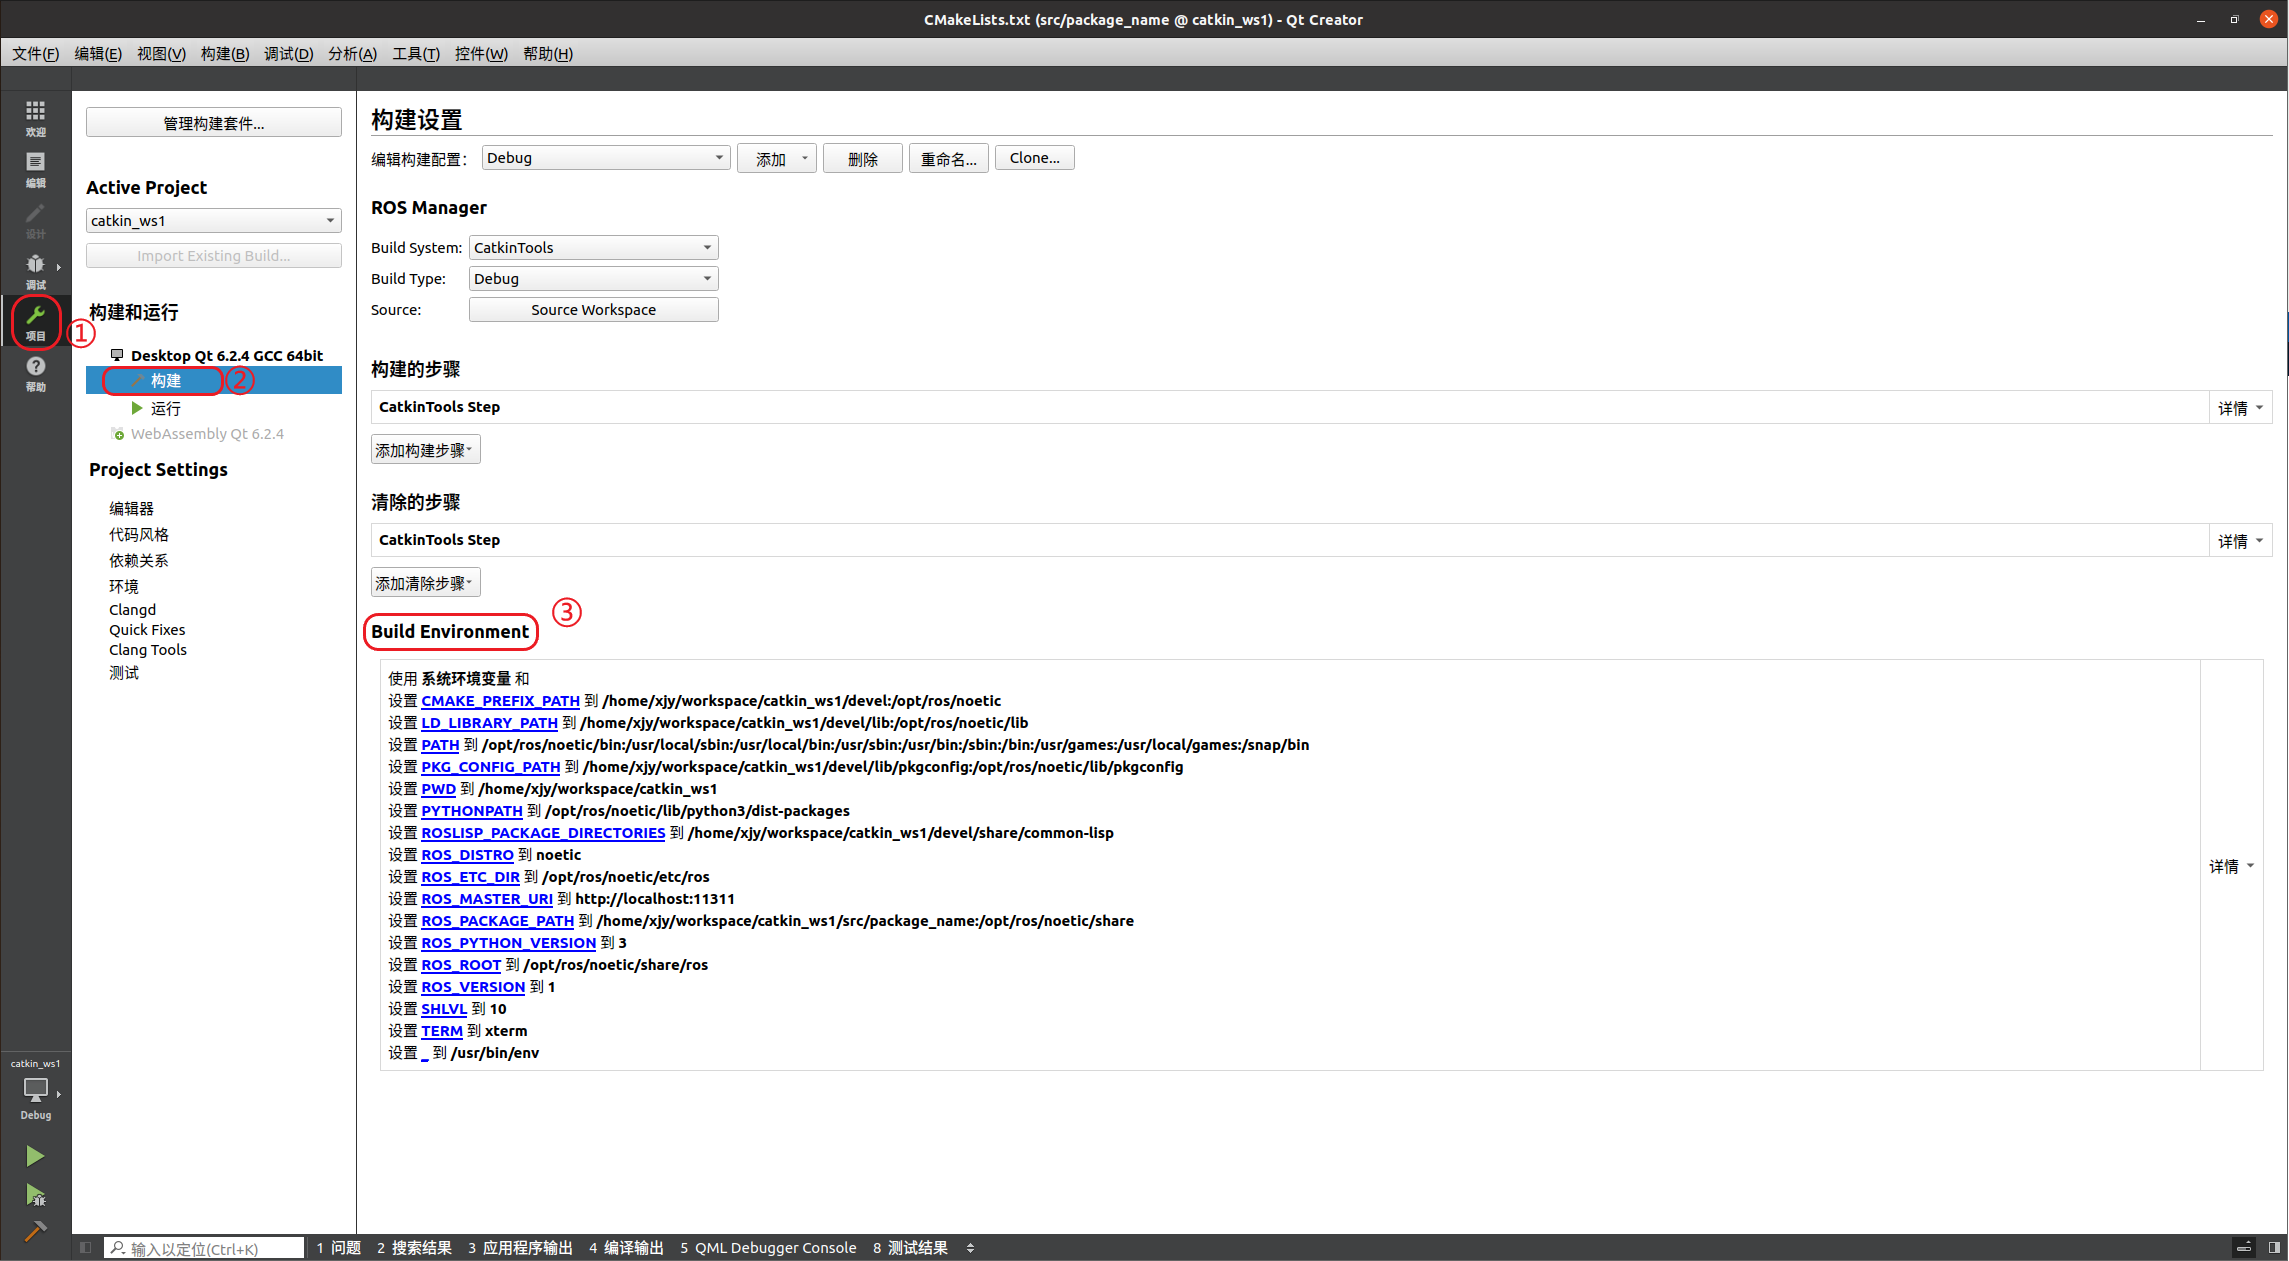
Task: Click the CMAKE_PREFIX_PATH variable link
Action: 500,700
